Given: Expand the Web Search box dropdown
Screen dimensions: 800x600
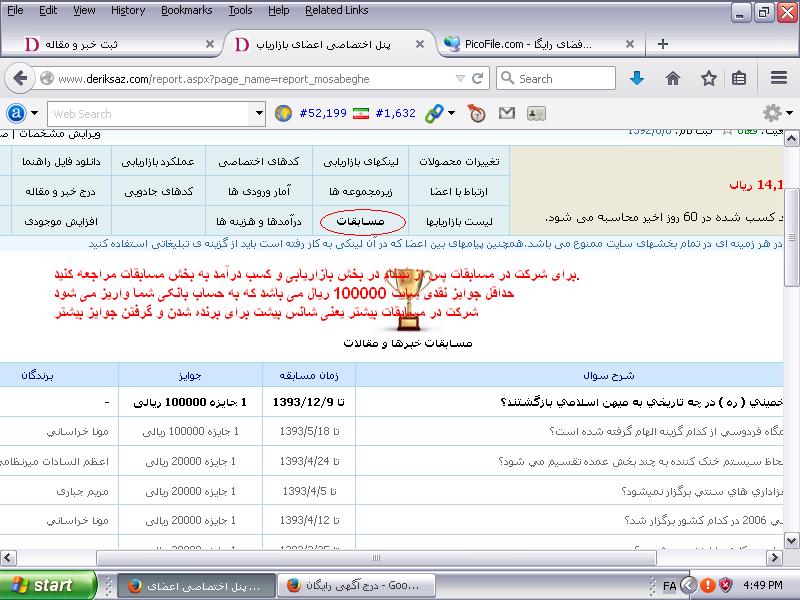Looking at the screenshot, I should pyautogui.click(x=259, y=113).
